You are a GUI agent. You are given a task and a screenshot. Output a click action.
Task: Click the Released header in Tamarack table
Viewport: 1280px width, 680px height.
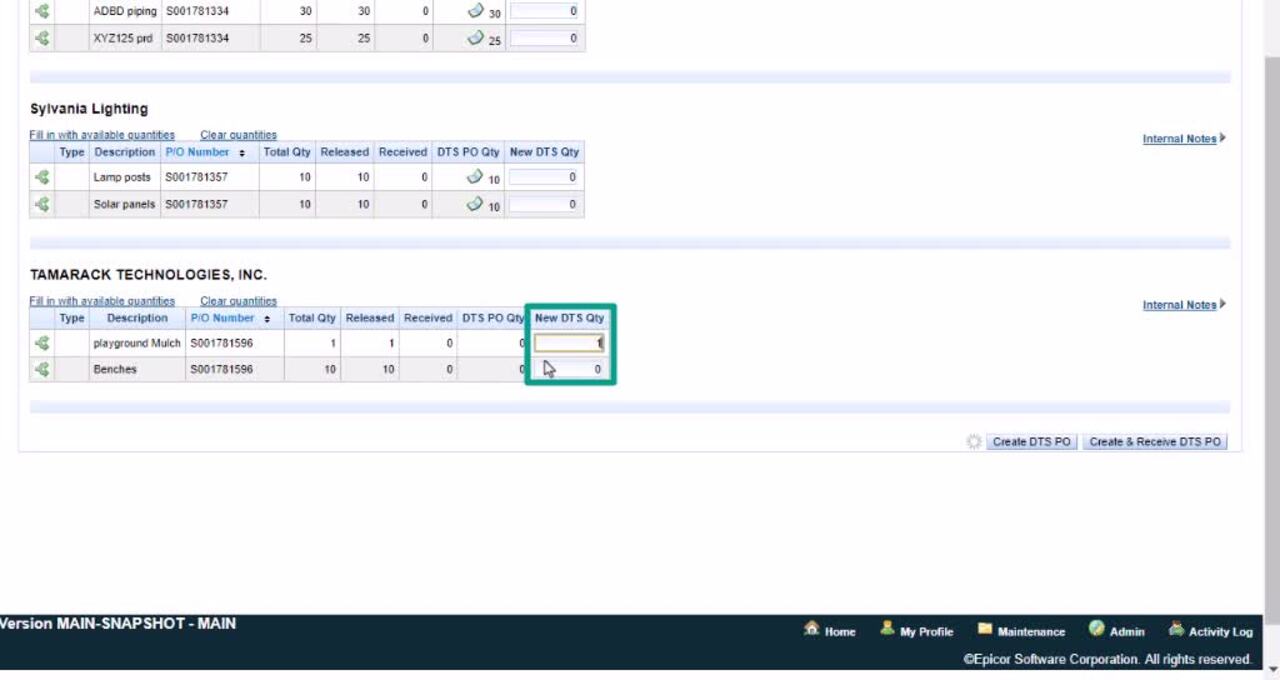pyautogui.click(x=370, y=318)
